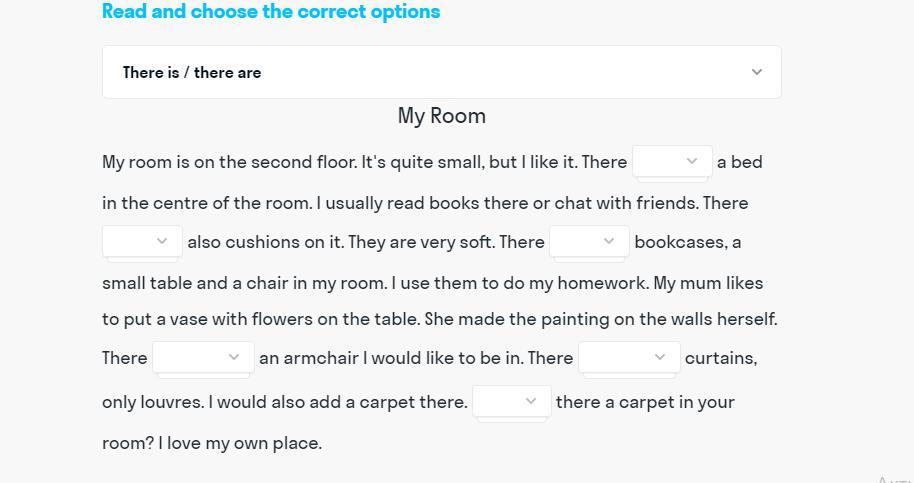Open the dropdown before "also cushions on it"
The image size is (914, 483).
point(142,241)
